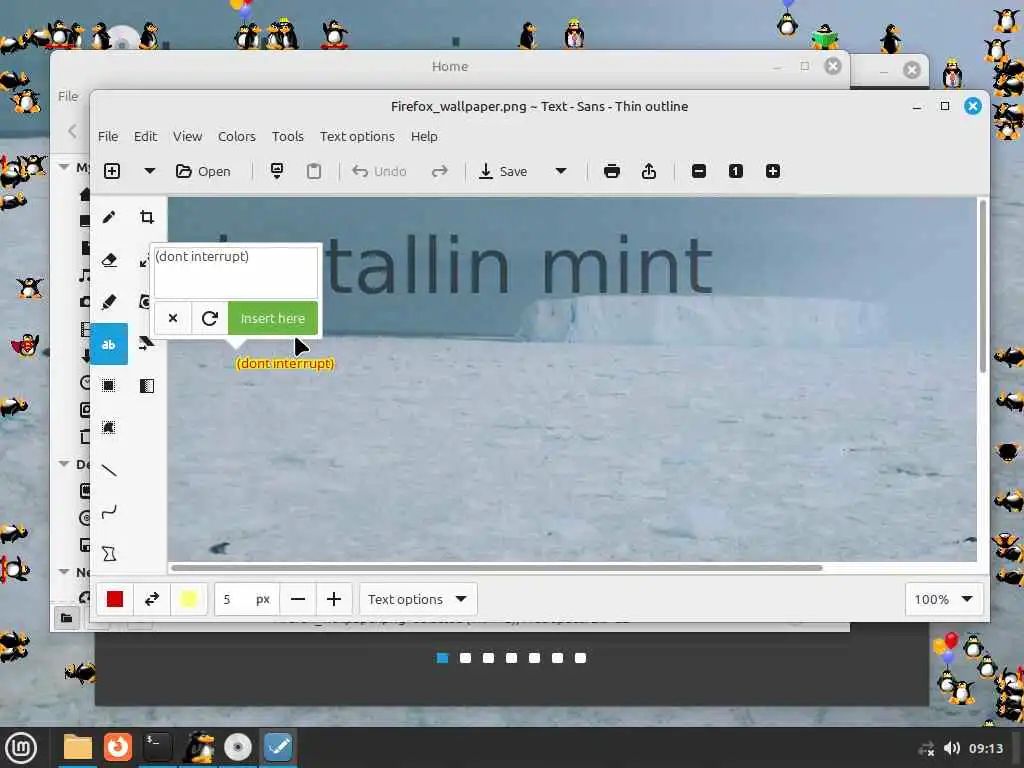Open the Colors menu
The image size is (1024, 768).
click(x=236, y=136)
